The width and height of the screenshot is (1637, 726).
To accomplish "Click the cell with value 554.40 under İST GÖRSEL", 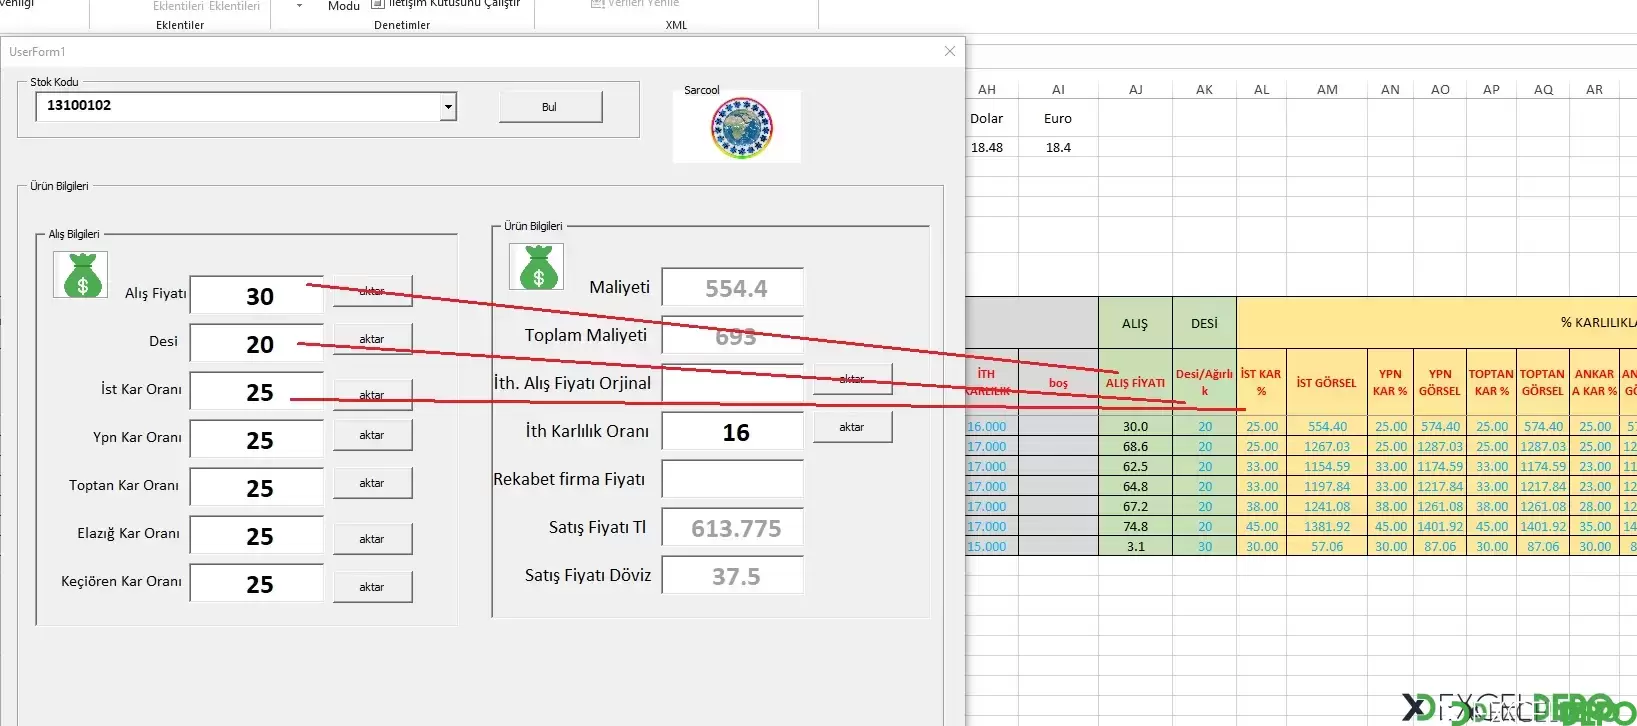I will pos(1327,426).
